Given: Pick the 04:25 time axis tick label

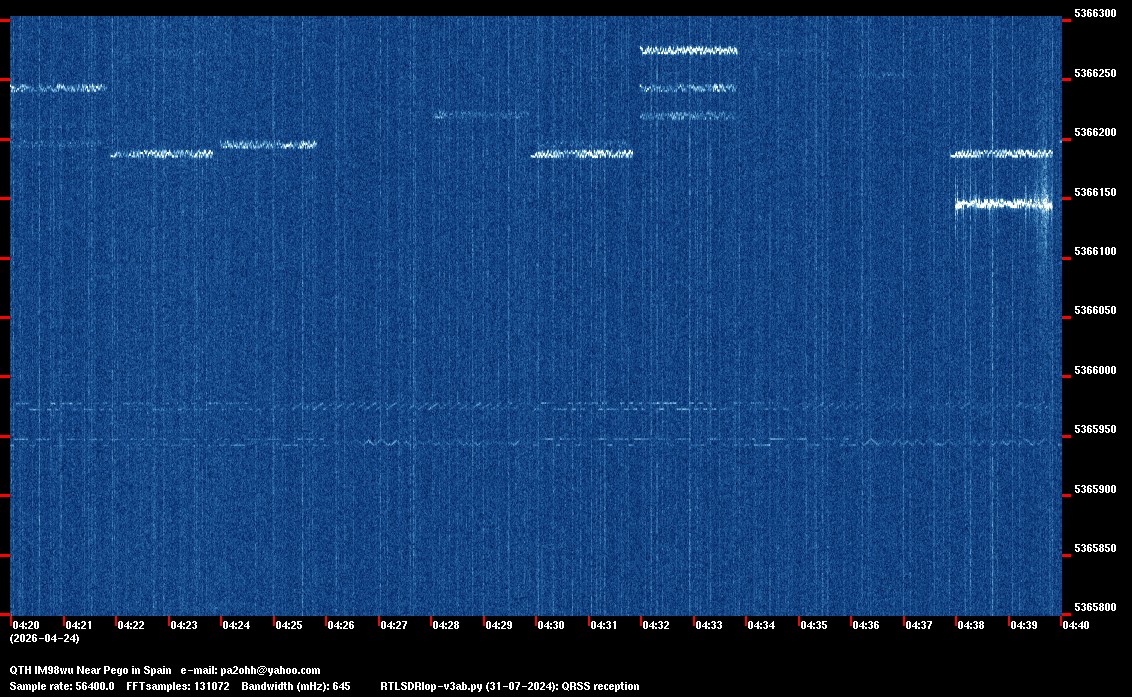Looking at the screenshot, I should [288, 625].
